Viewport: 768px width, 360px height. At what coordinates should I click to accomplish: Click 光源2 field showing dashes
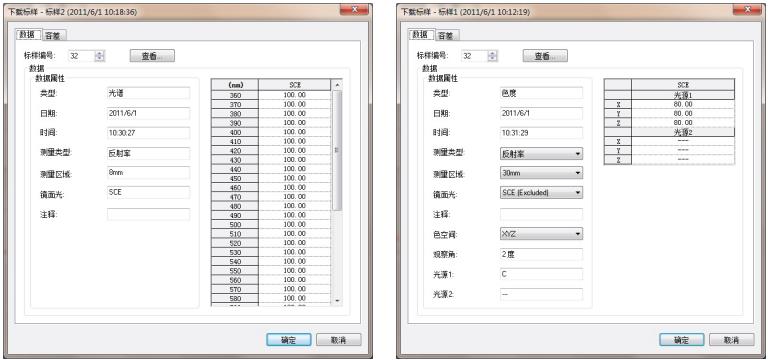click(x=541, y=294)
